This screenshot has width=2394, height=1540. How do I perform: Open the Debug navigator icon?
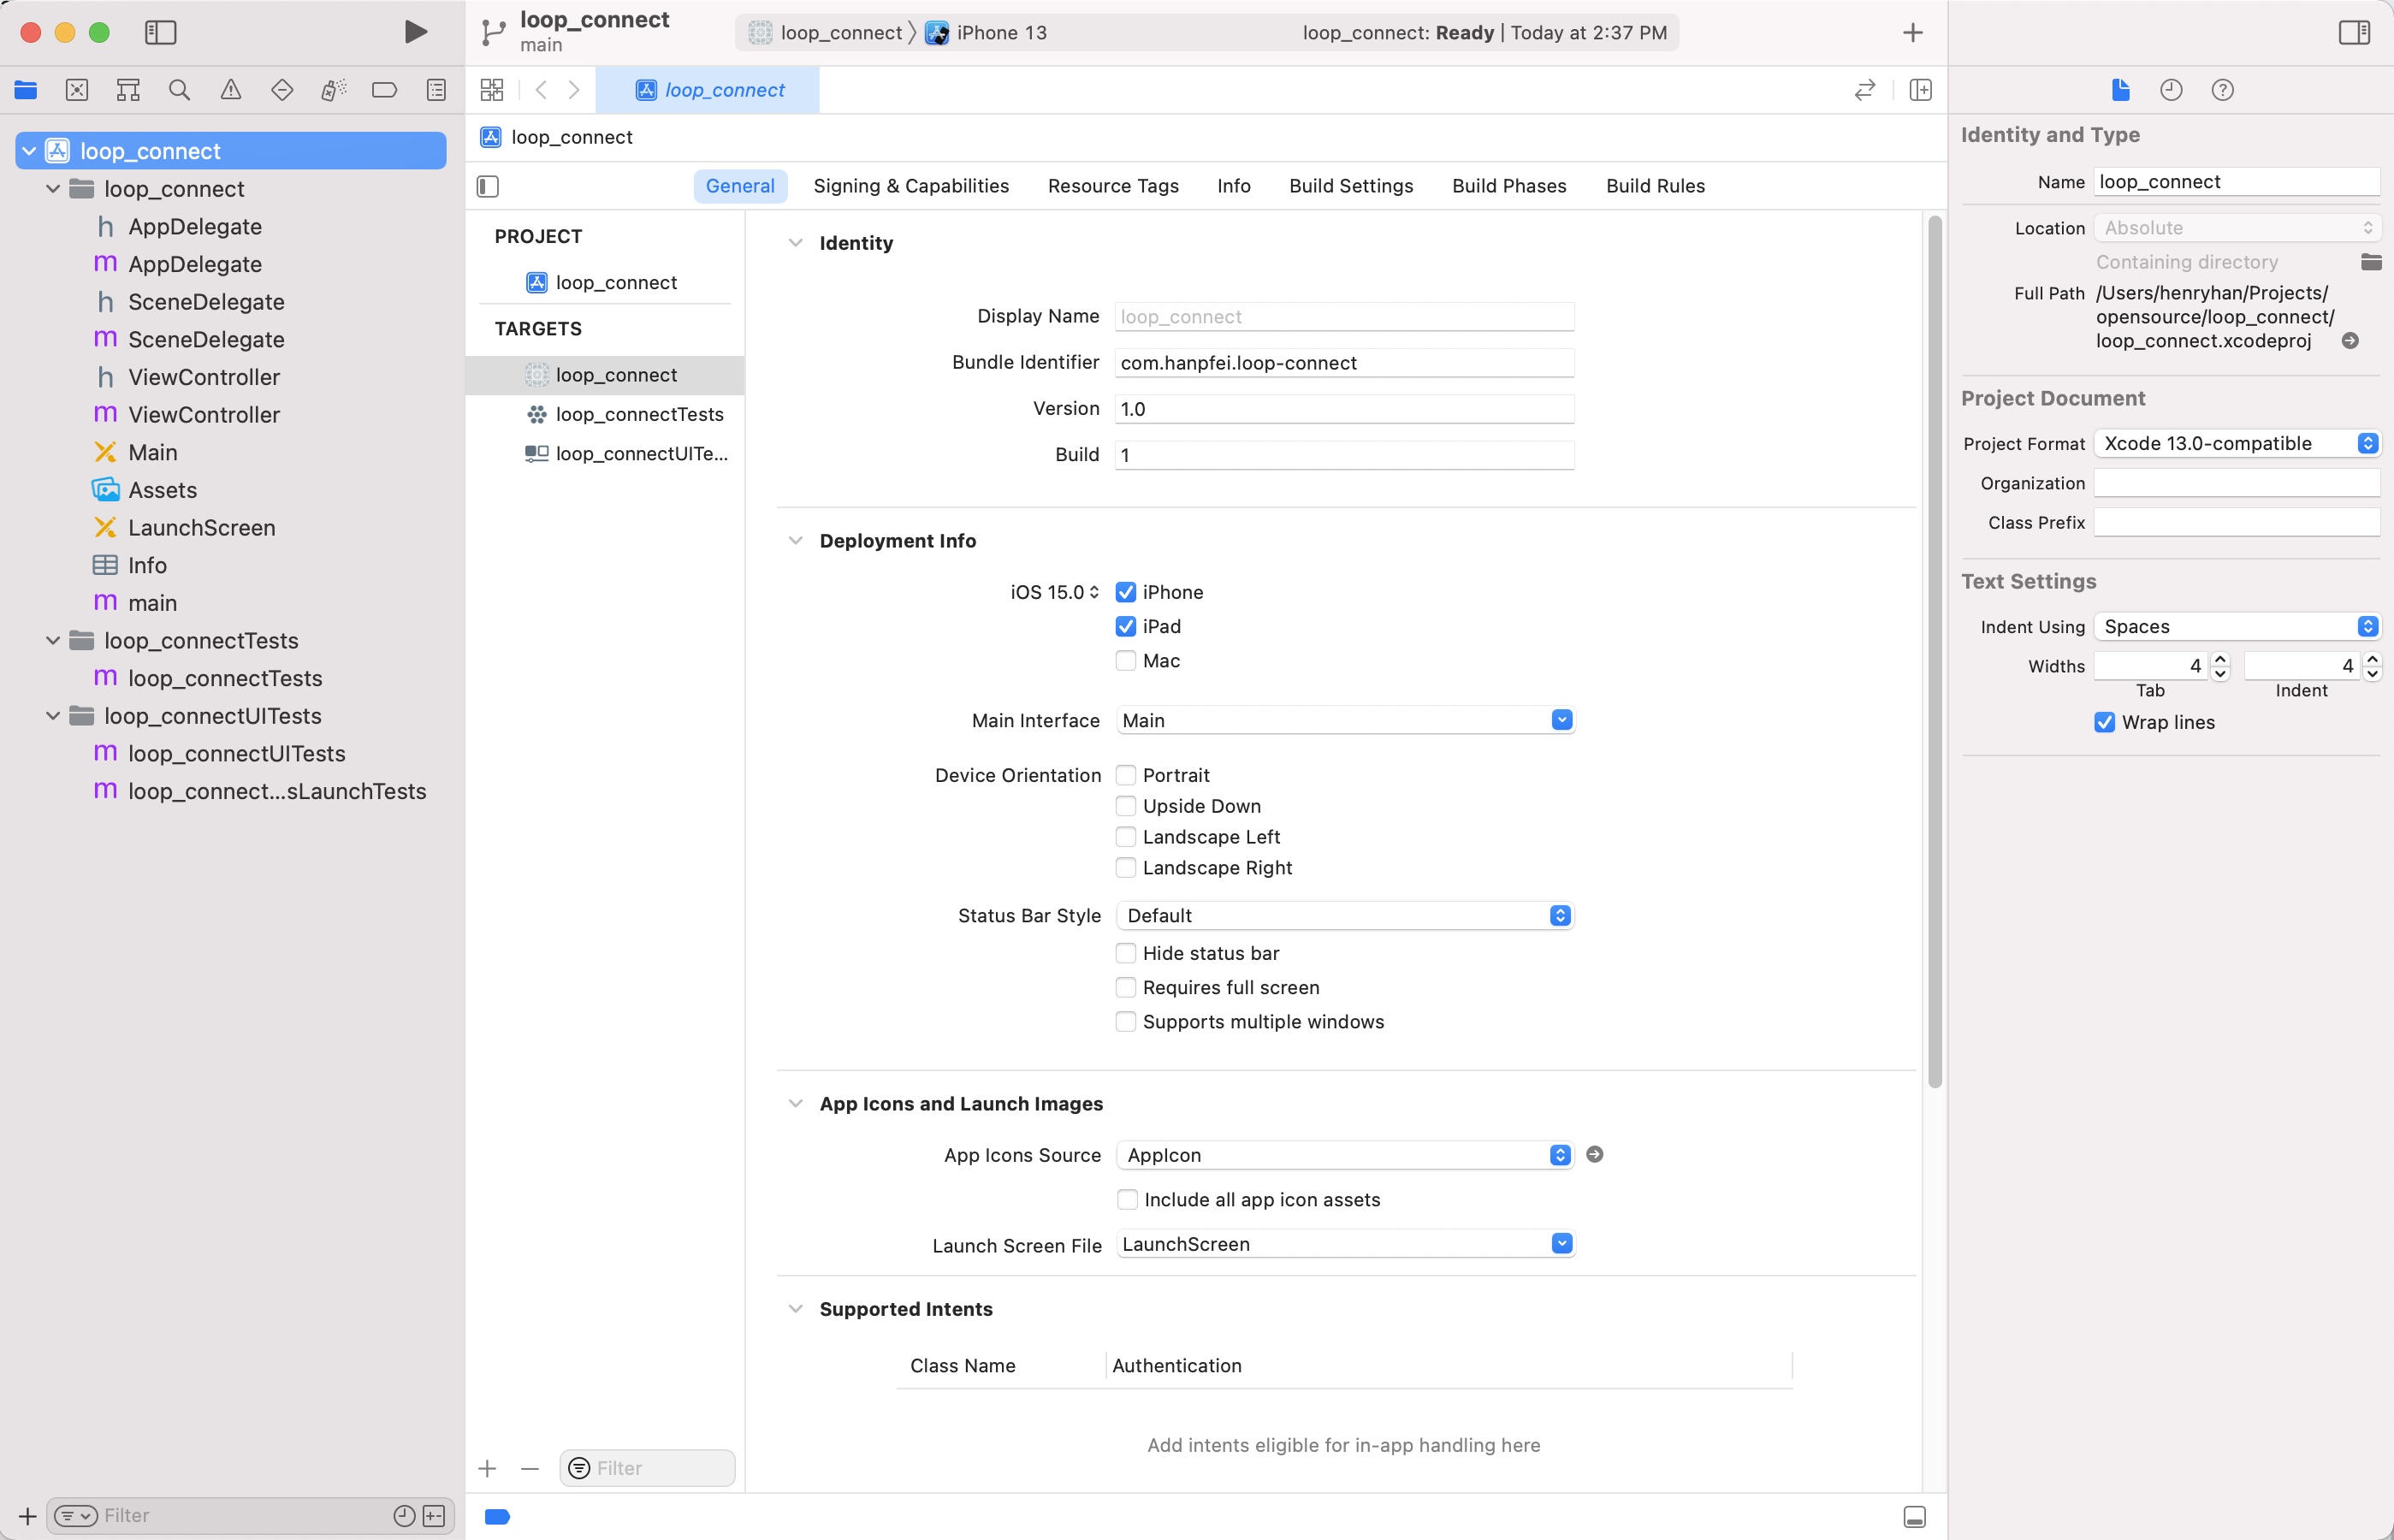[x=333, y=90]
